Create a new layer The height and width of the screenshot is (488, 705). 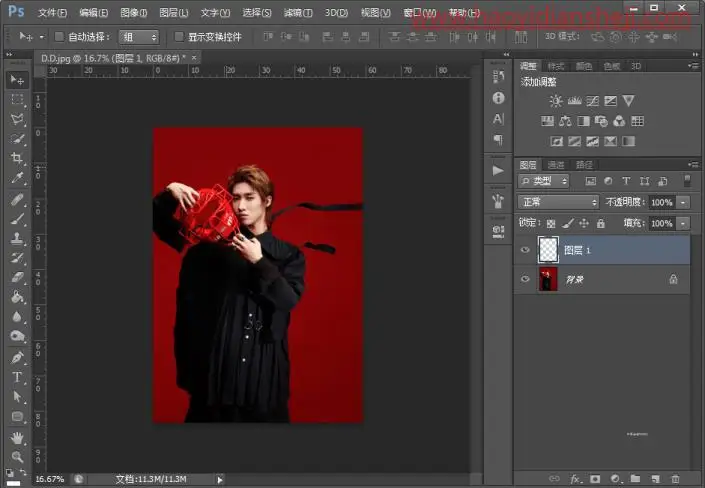[655, 479]
